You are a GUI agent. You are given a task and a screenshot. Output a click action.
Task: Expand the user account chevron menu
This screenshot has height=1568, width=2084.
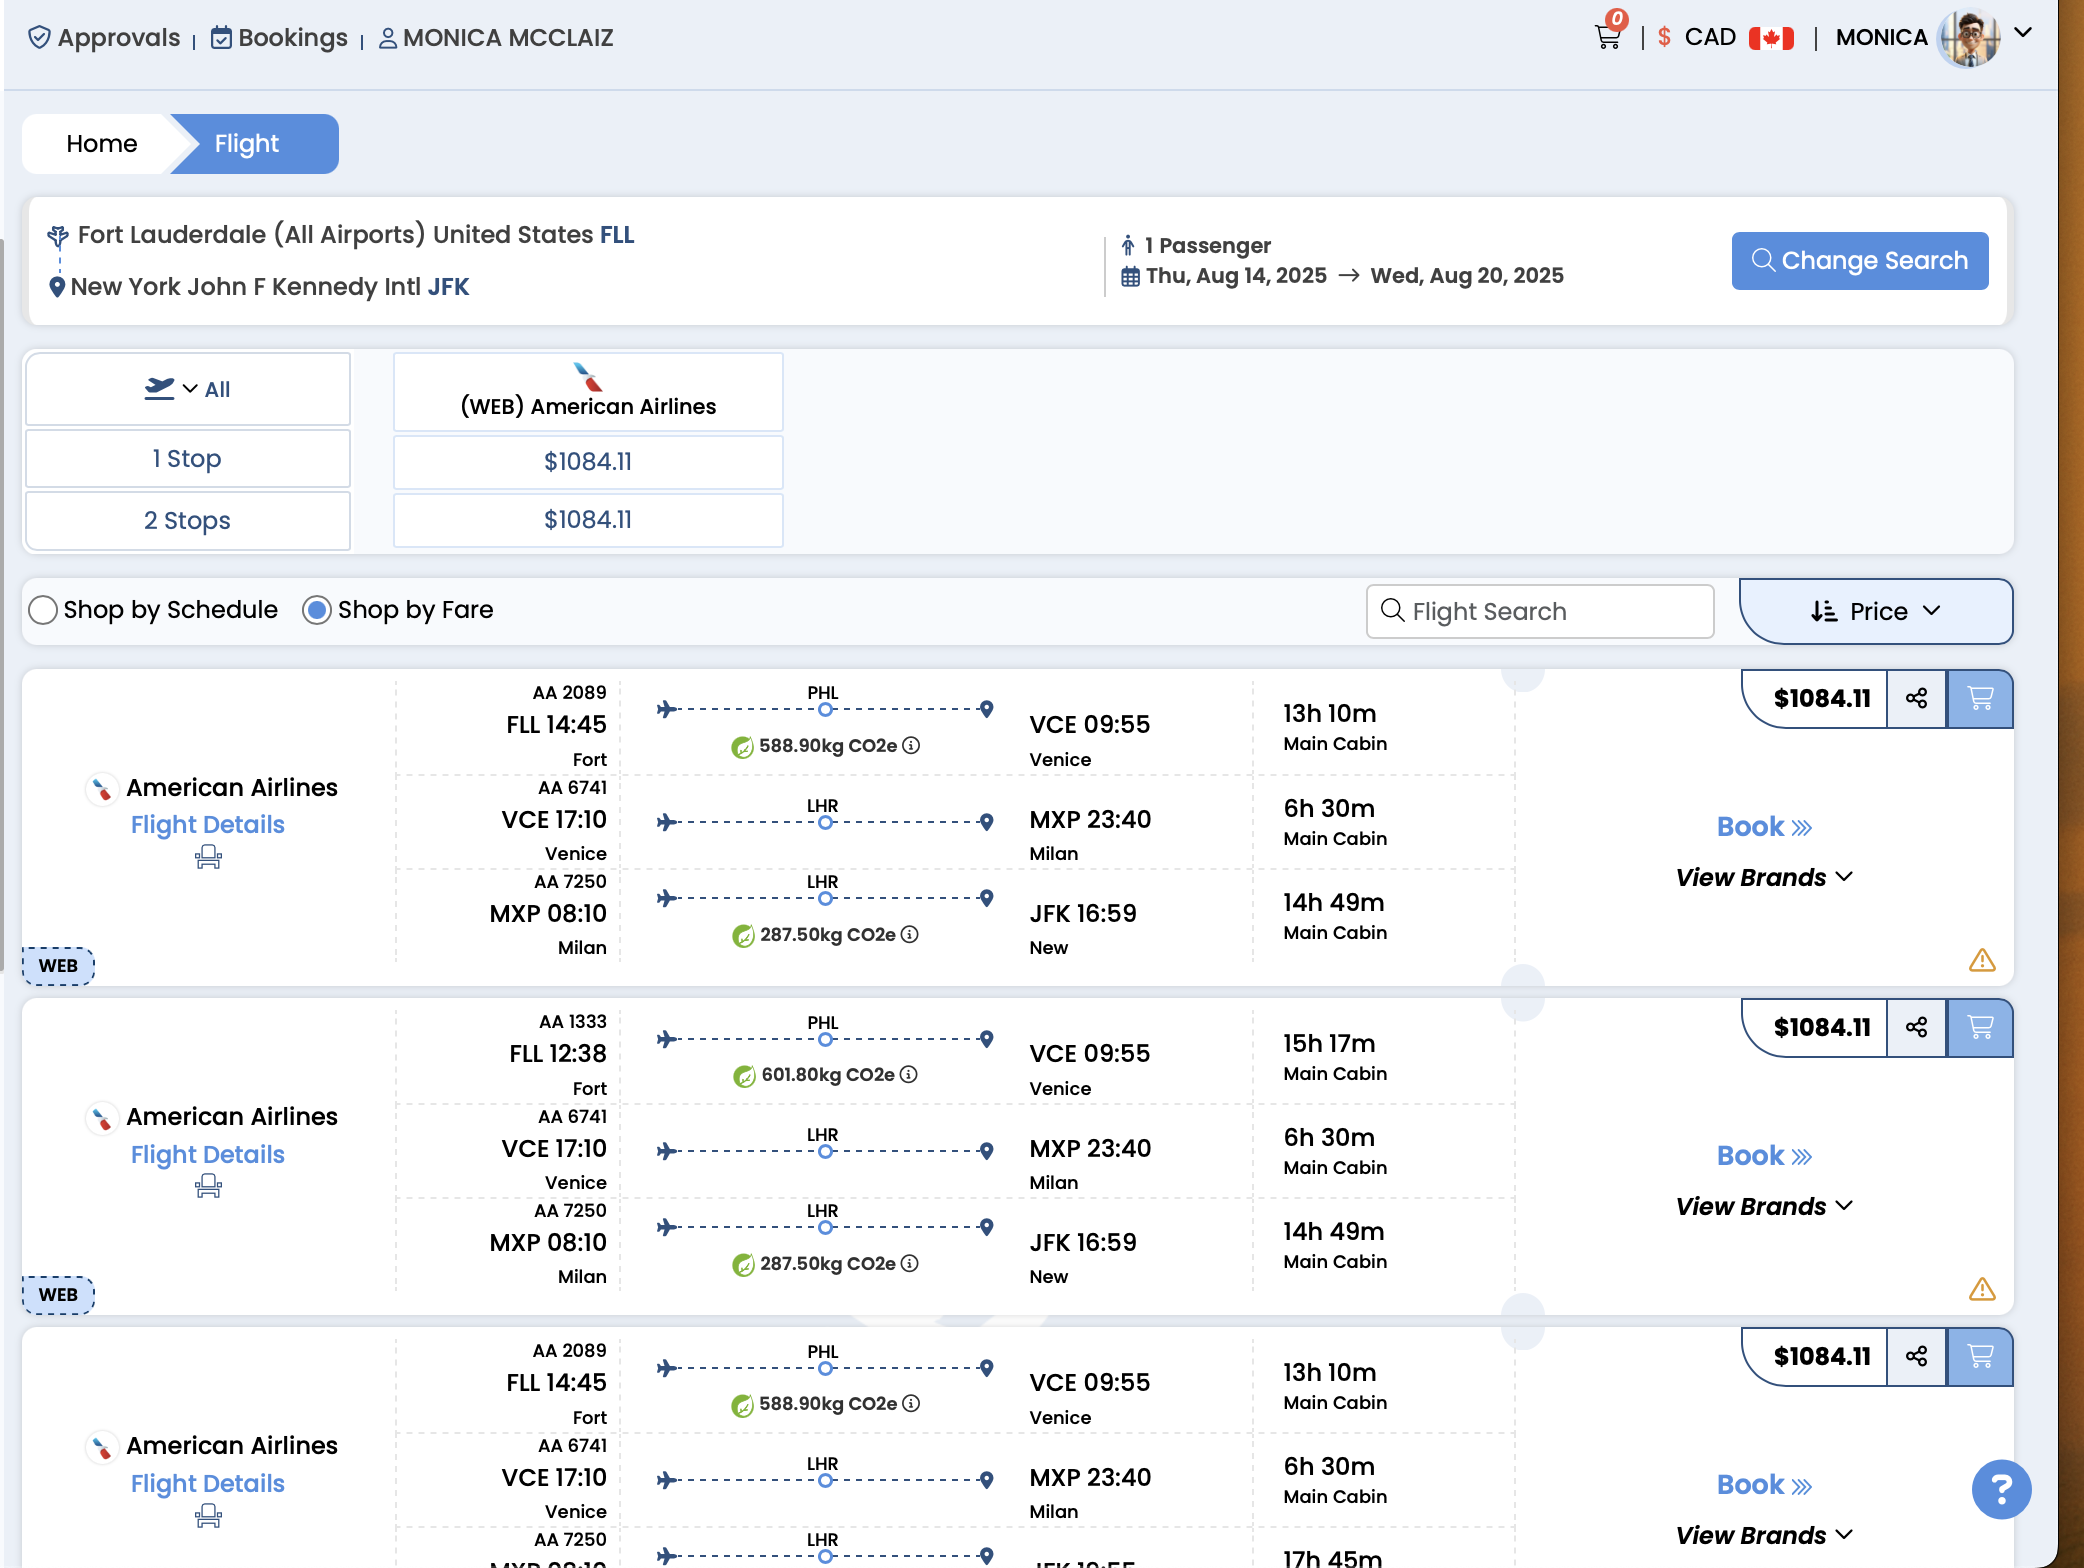2023,33
